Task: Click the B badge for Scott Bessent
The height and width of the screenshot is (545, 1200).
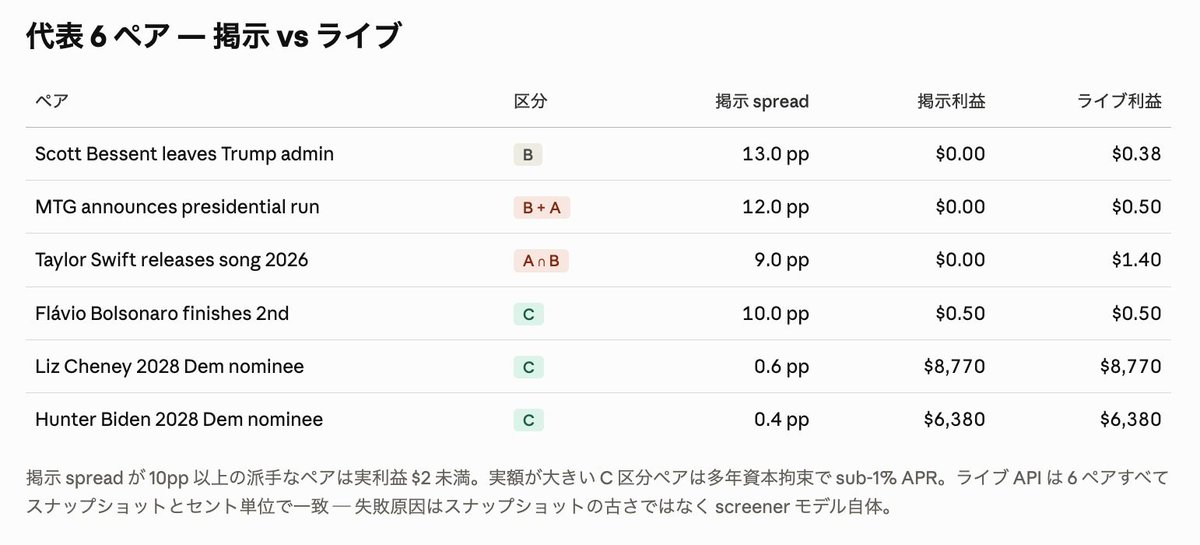Action: (x=528, y=155)
